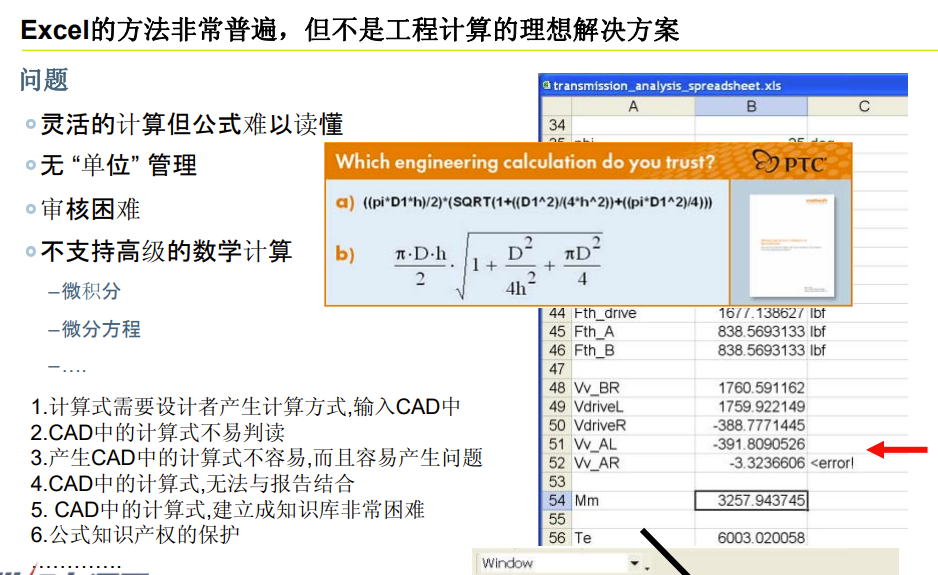Click the Mm label cell
Viewport: 938px width, 575px height.
point(633,500)
